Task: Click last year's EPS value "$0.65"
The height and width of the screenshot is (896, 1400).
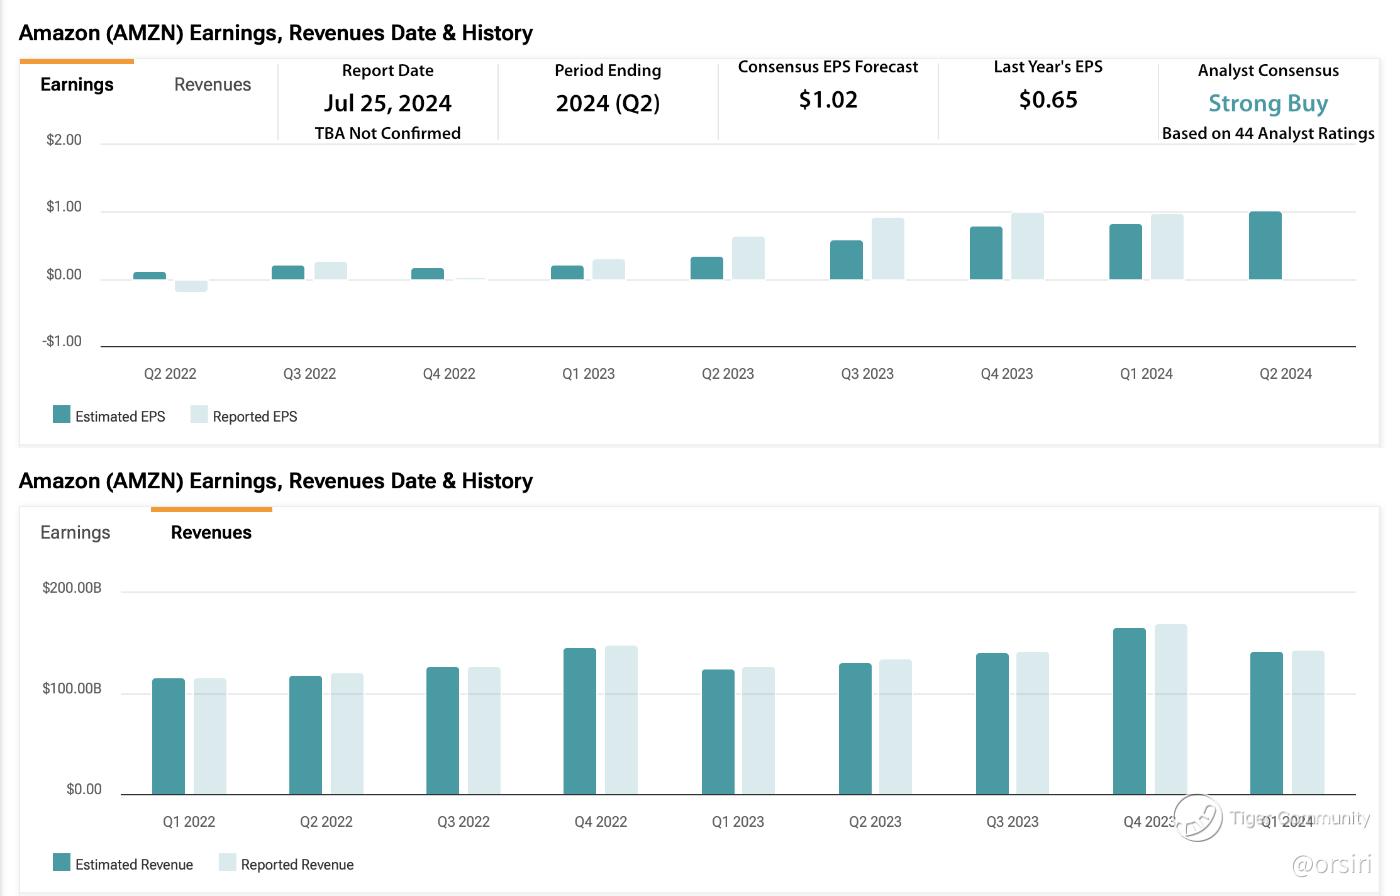Action: pos(1048,100)
